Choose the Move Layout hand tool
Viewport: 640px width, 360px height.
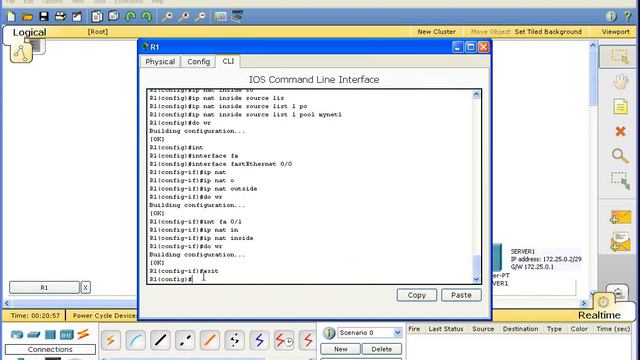[620, 82]
